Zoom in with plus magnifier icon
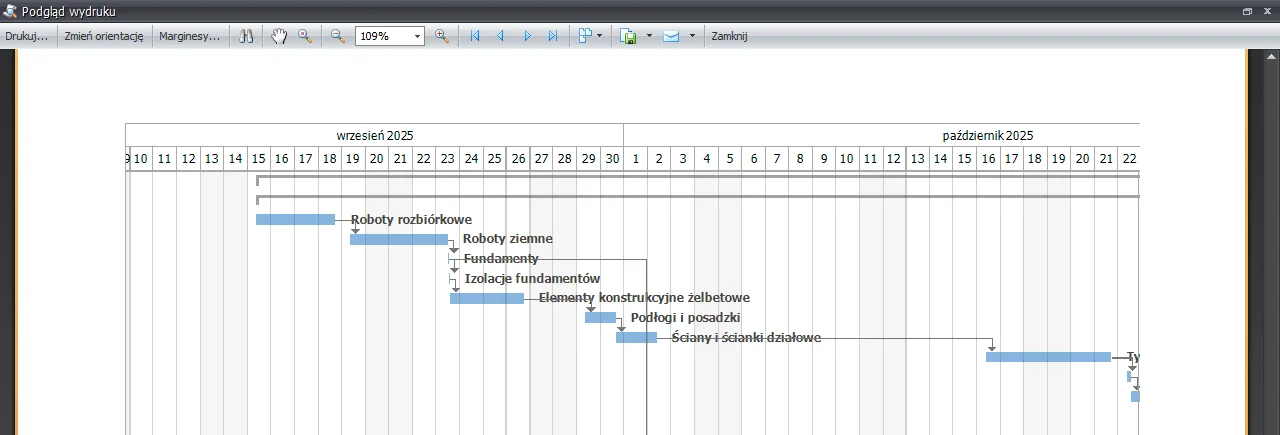Viewport: 1280px width, 435px height. click(x=441, y=36)
